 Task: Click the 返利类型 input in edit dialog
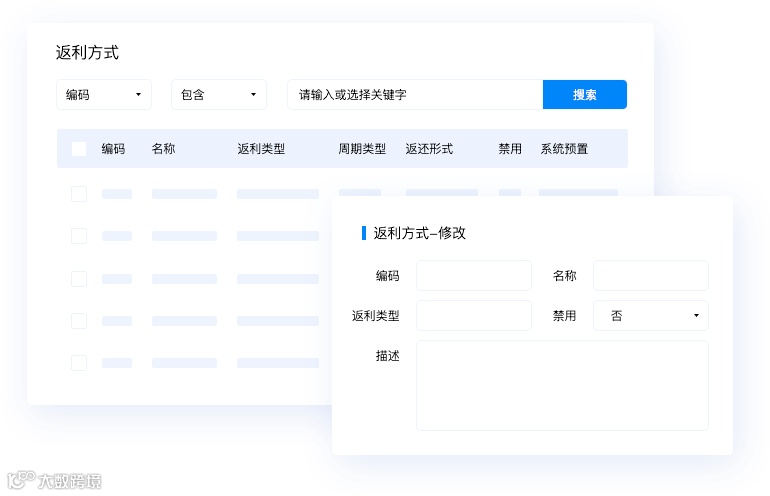tap(474, 315)
